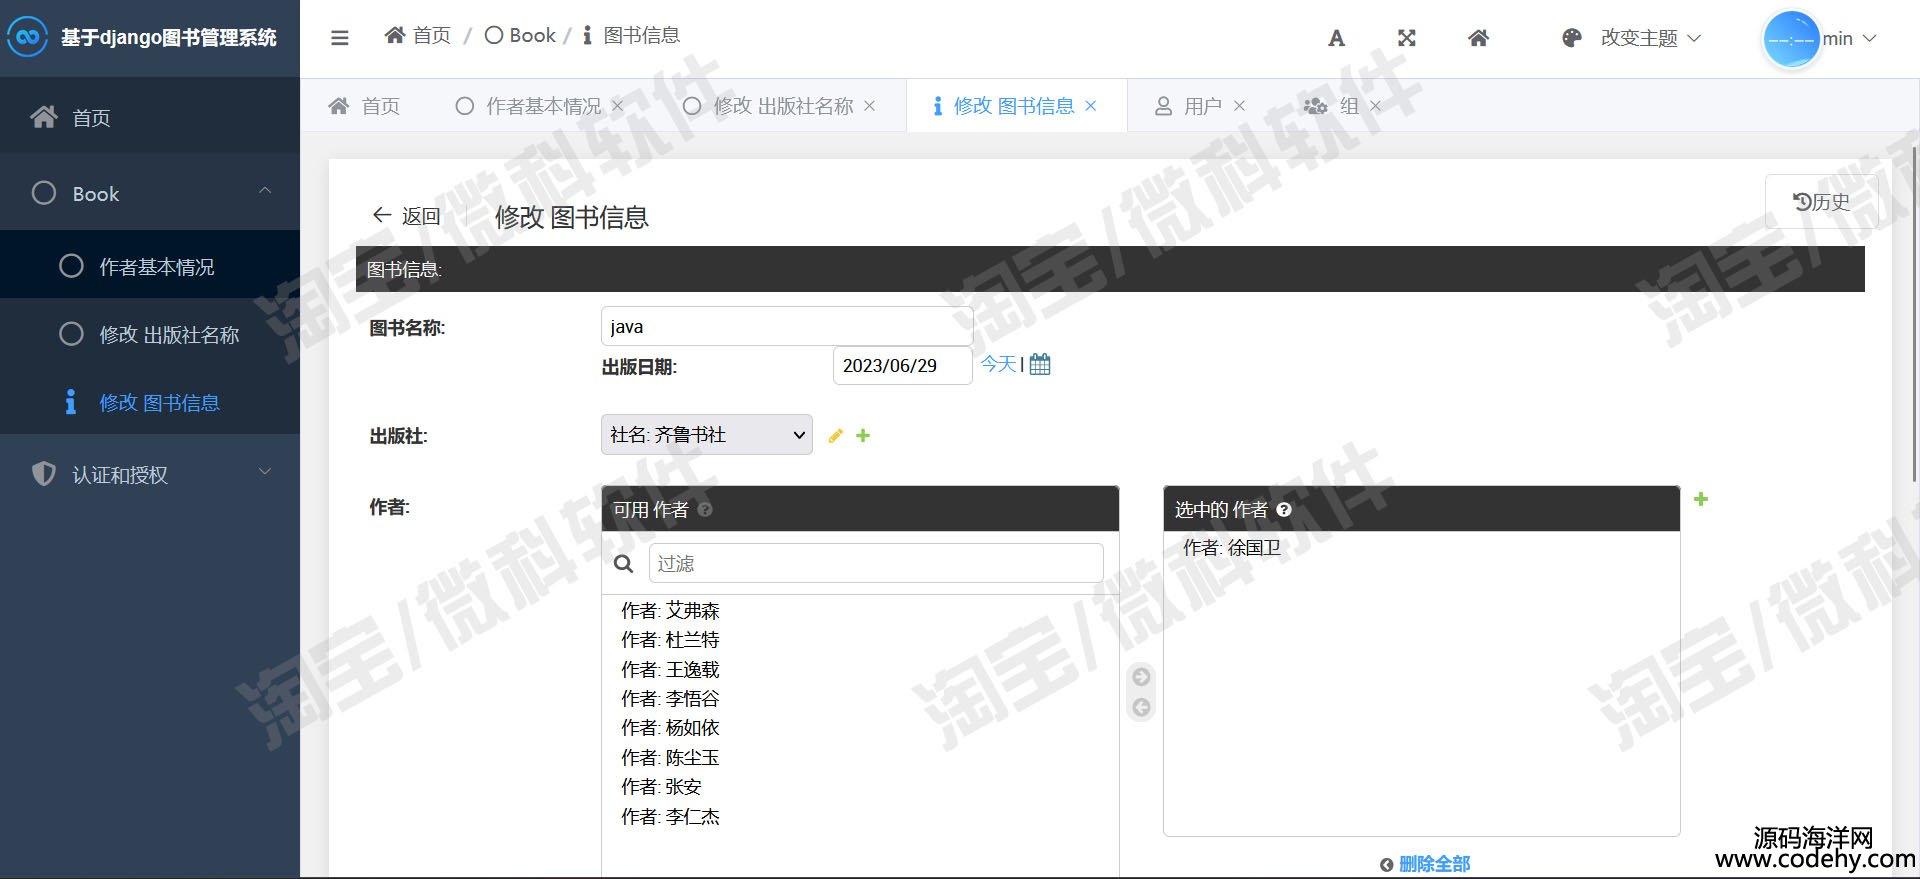Screen dimensions: 1920x879
Task: Switch to the 作者基本情况 tab
Action: pos(529,106)
